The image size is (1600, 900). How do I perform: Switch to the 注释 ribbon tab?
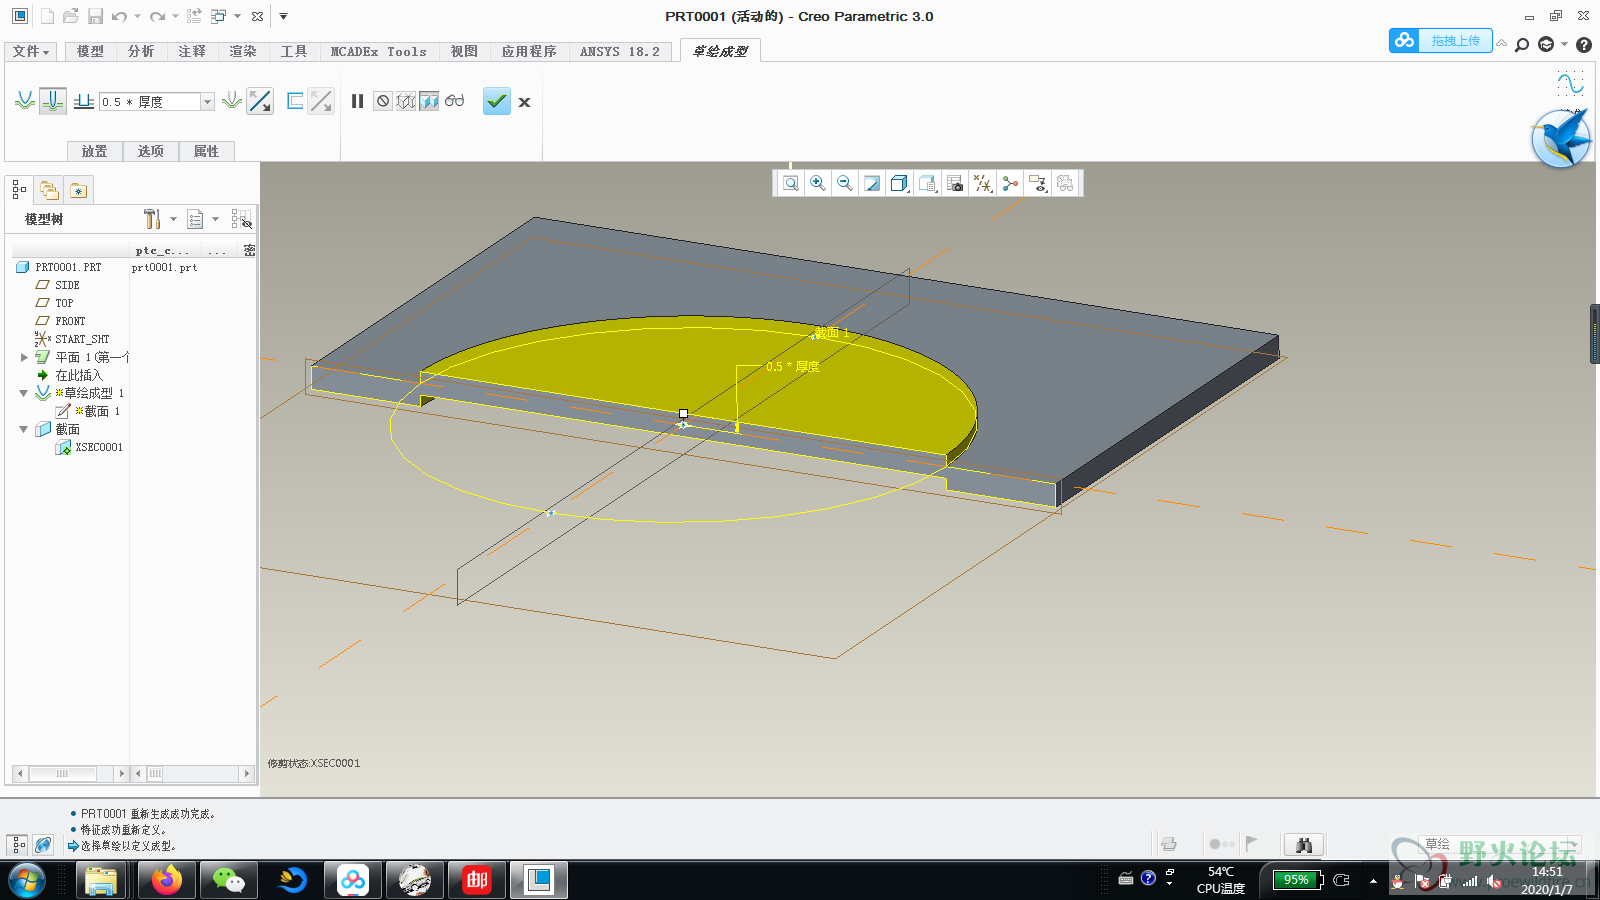point(192,51)
